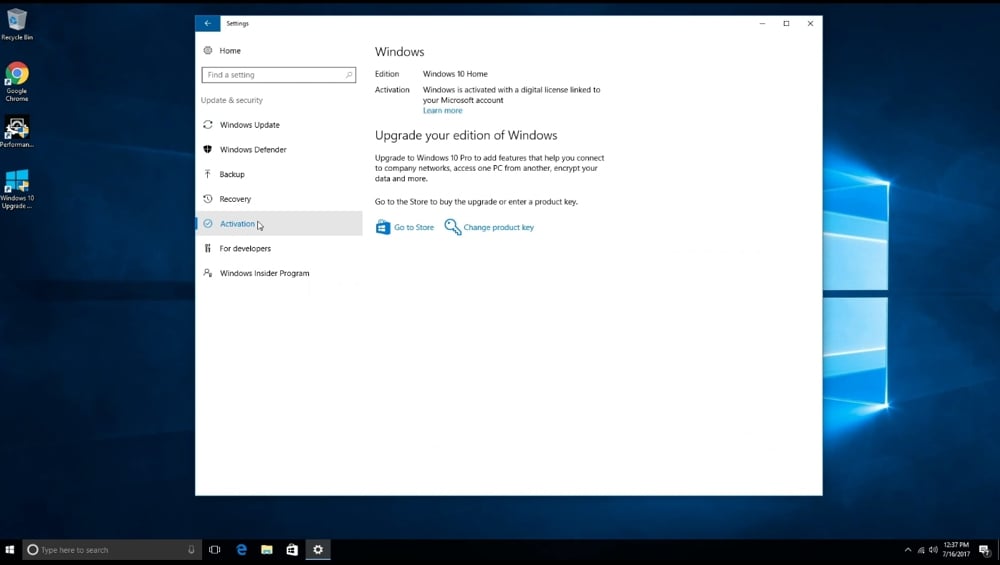Click the Settings back arrow button
Image resolution: width=1000 pixels, height=565 pixels.
(207, 23)
